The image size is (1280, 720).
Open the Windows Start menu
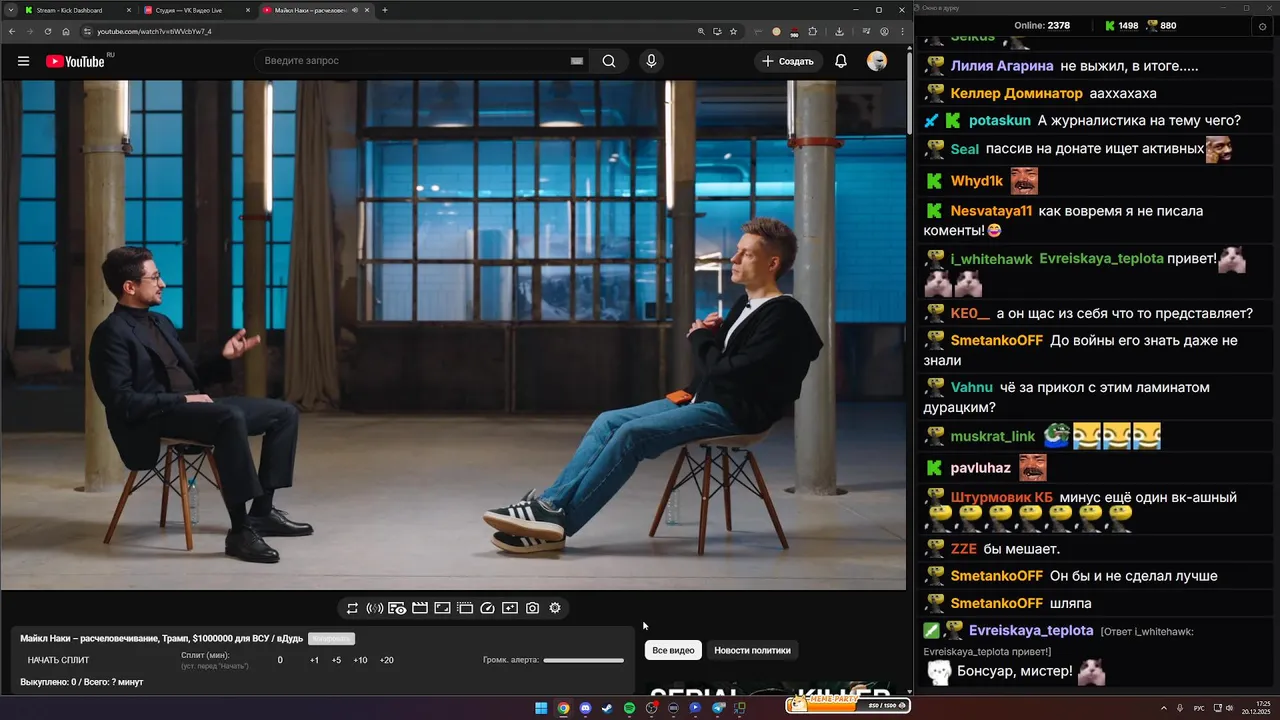tap(541, 708)
